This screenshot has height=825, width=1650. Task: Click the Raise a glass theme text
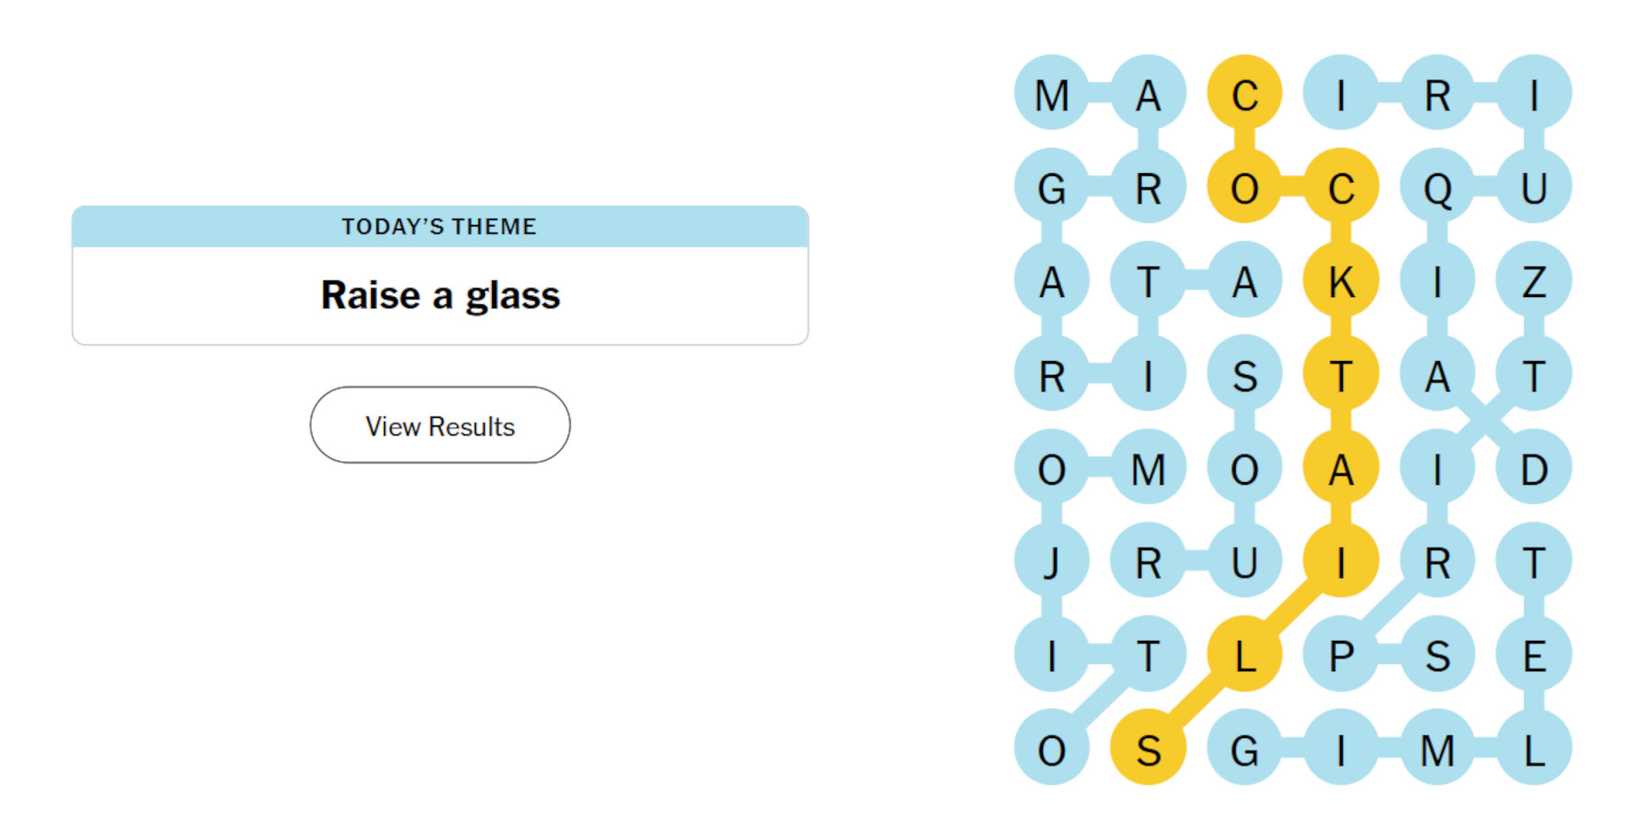(x=440, y=294)
